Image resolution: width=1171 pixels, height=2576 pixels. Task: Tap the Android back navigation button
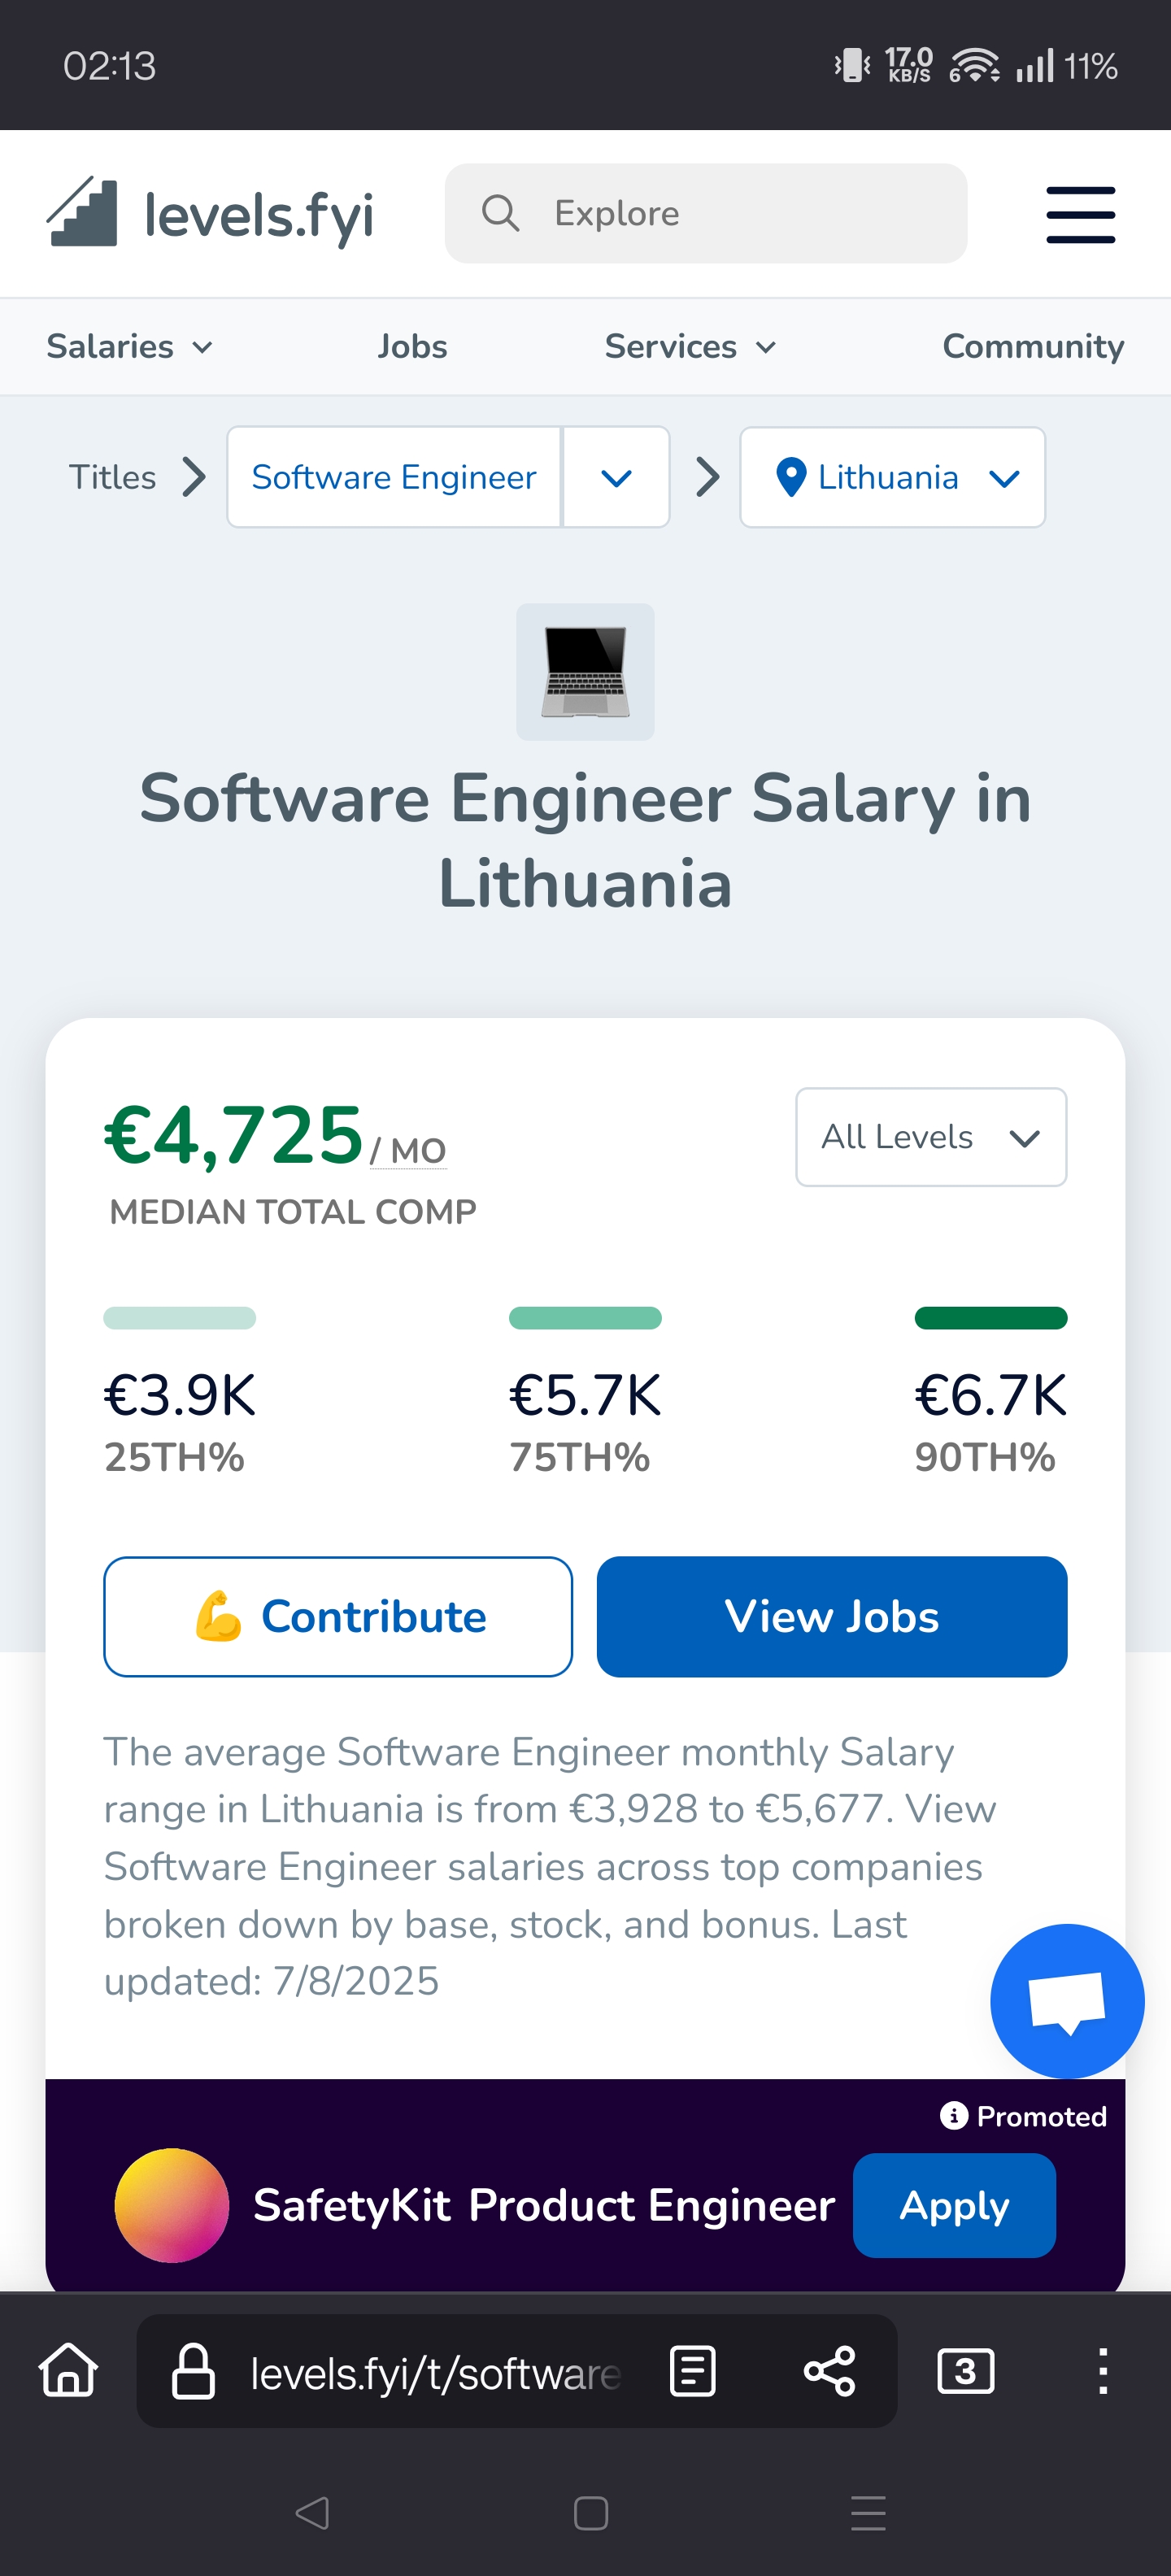[312, 2513]
